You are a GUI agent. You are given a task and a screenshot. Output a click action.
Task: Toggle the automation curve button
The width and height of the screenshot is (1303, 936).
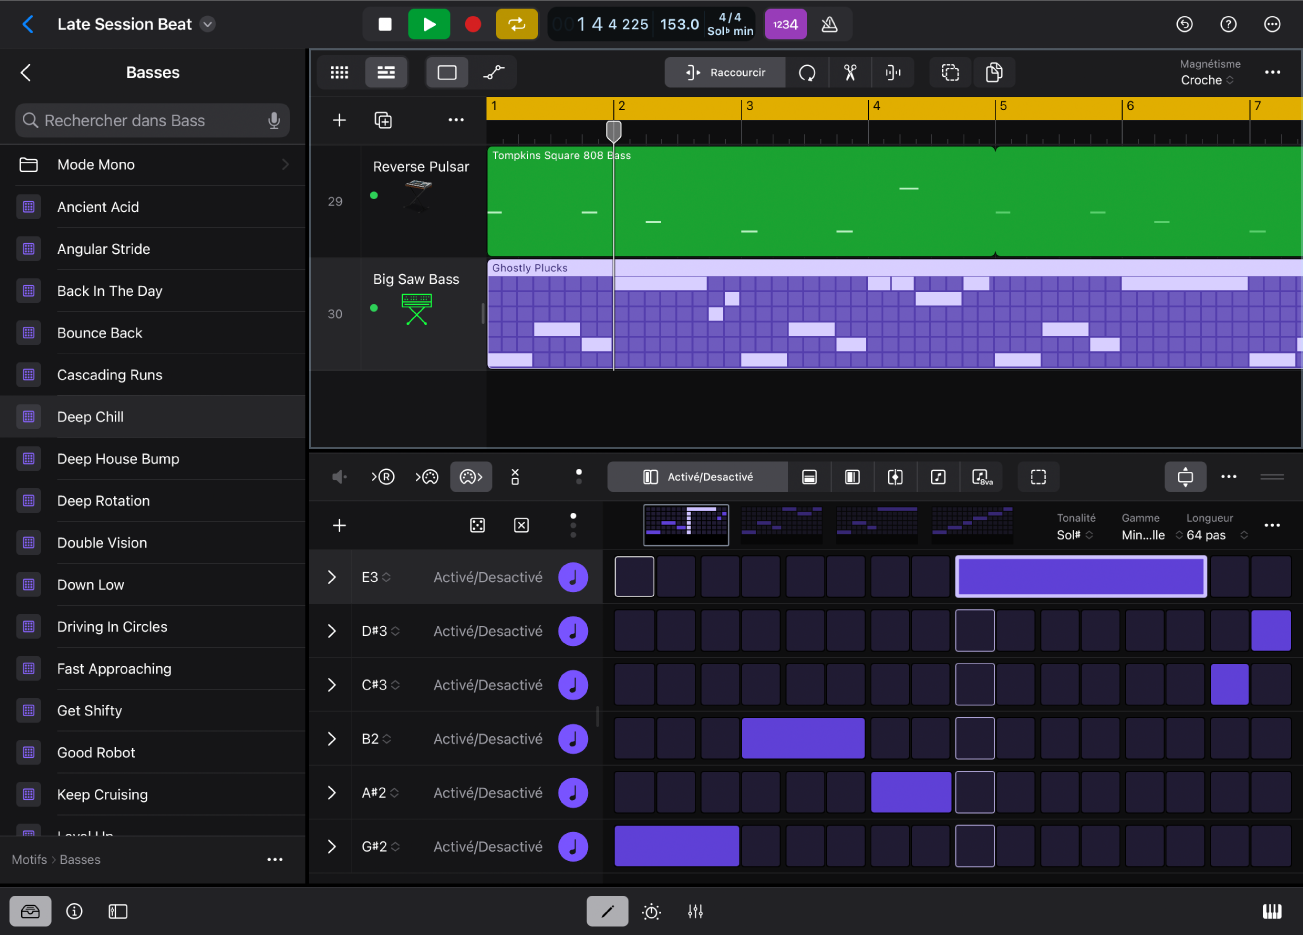(x=494, y=72)
